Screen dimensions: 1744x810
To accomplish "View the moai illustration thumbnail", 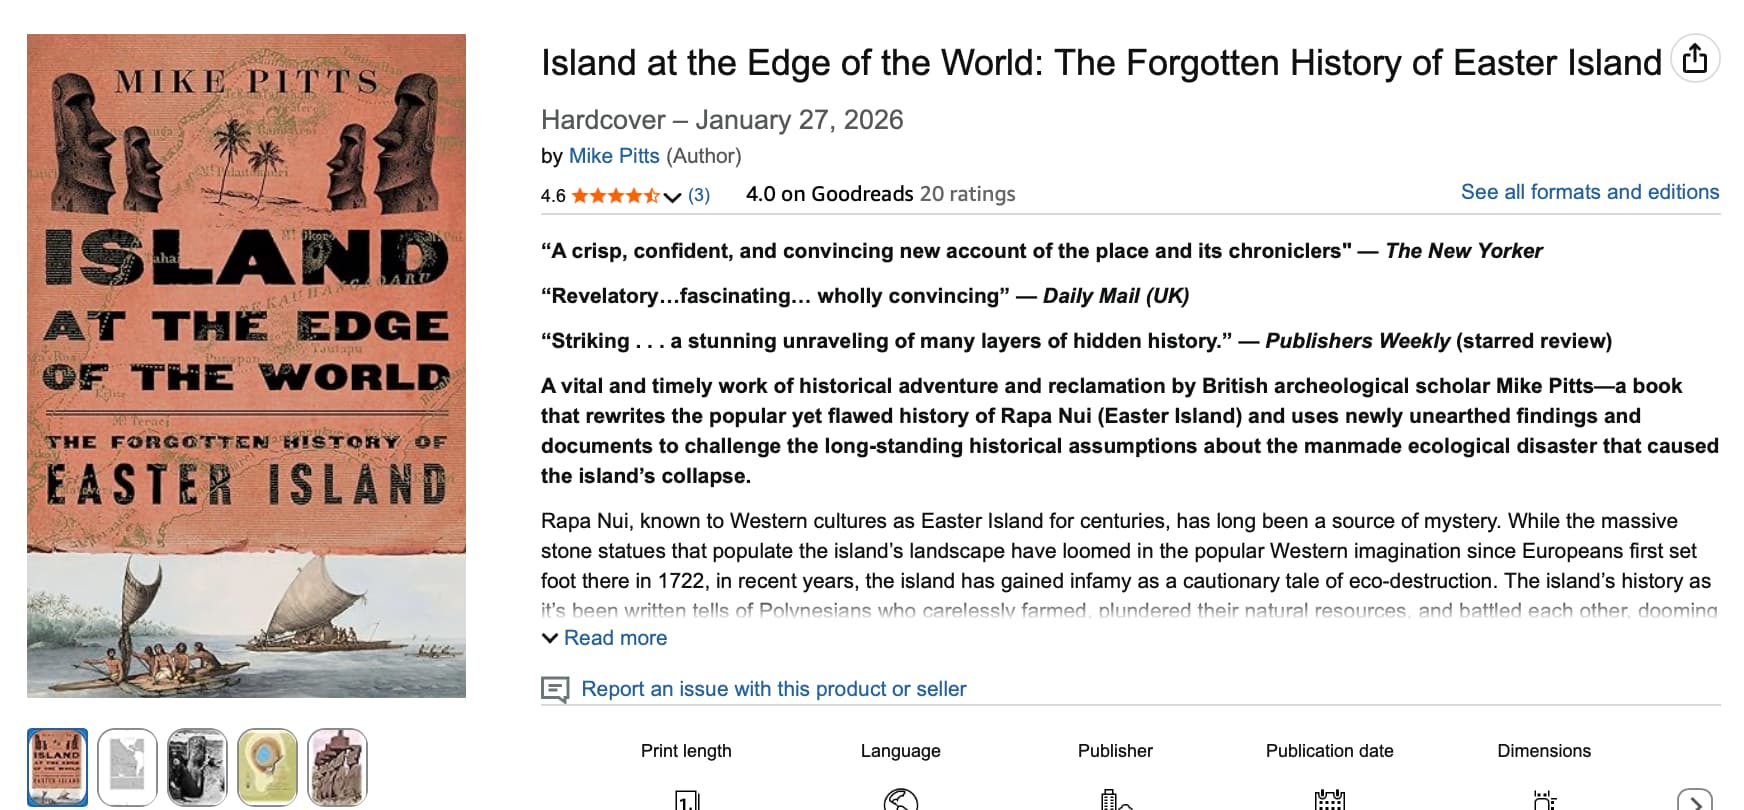I will tap(338, 767).
